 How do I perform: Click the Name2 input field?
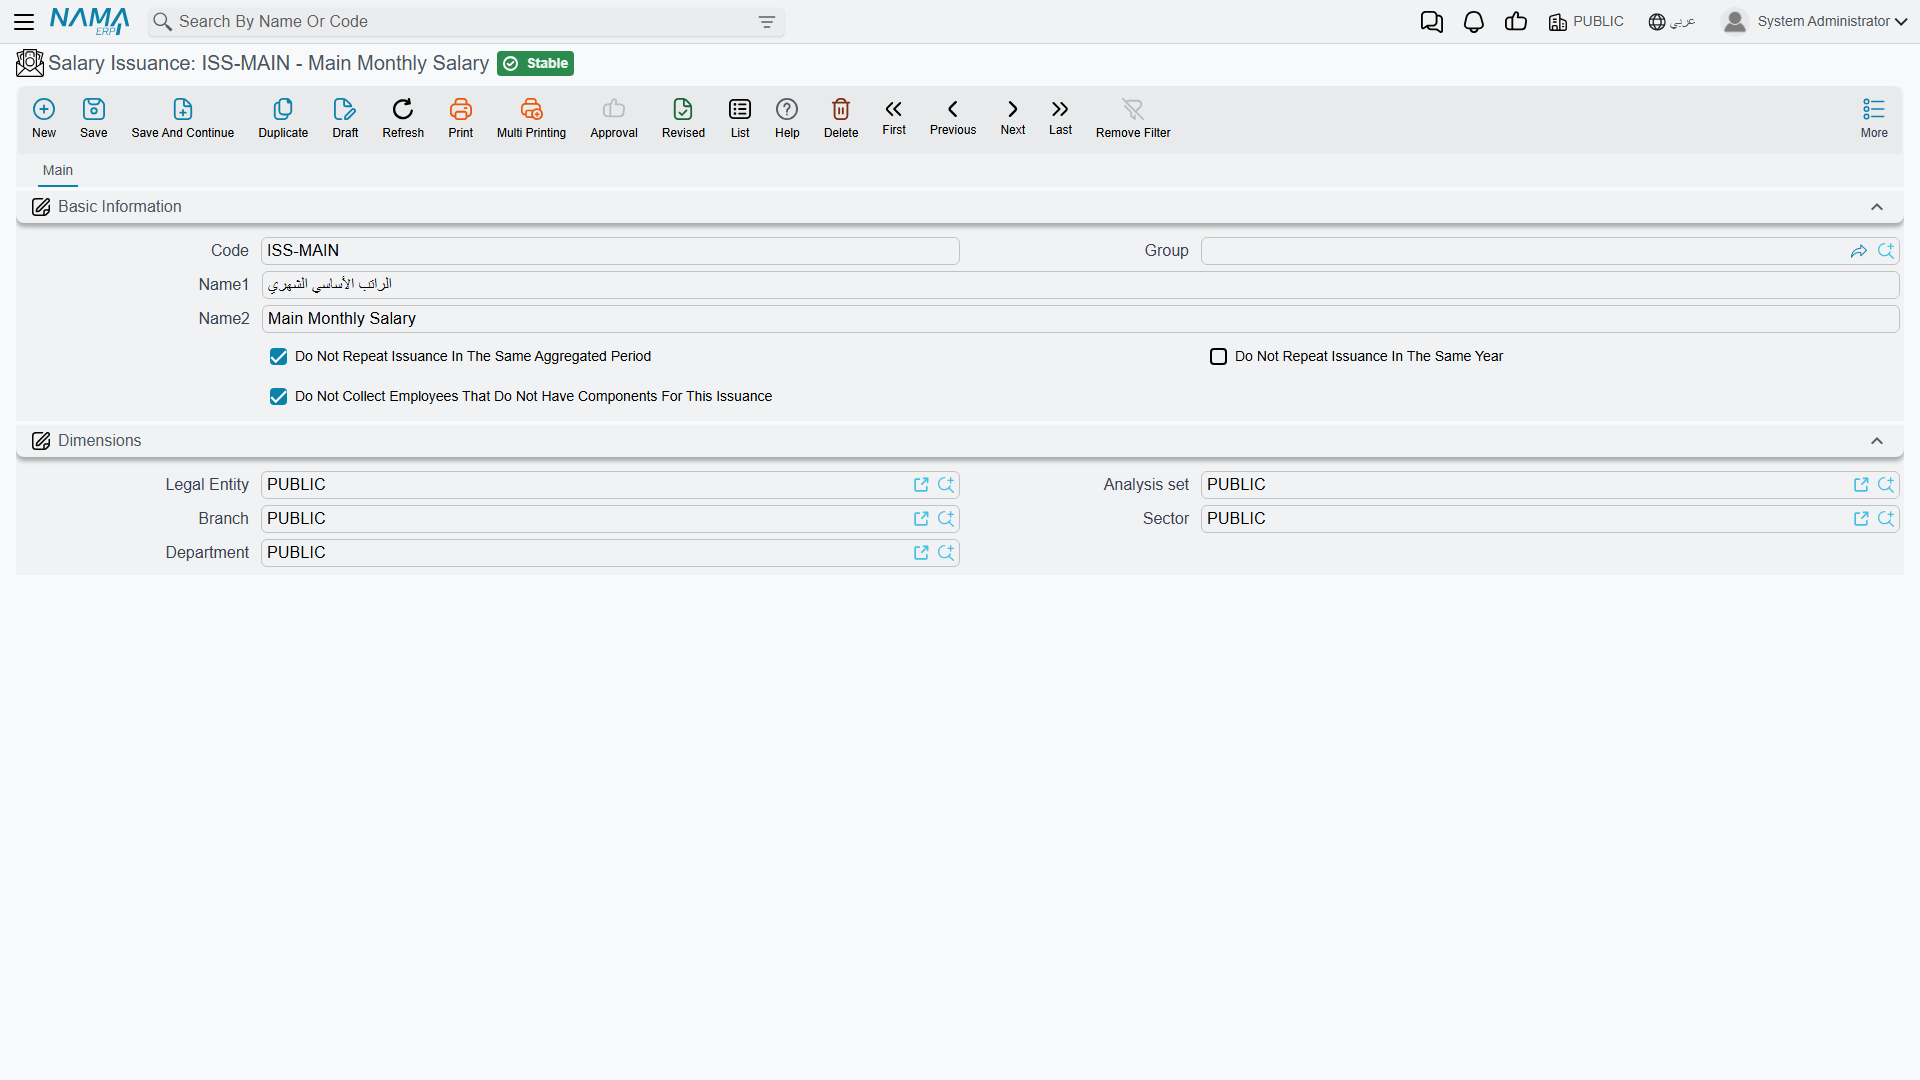click(1080, 319)
